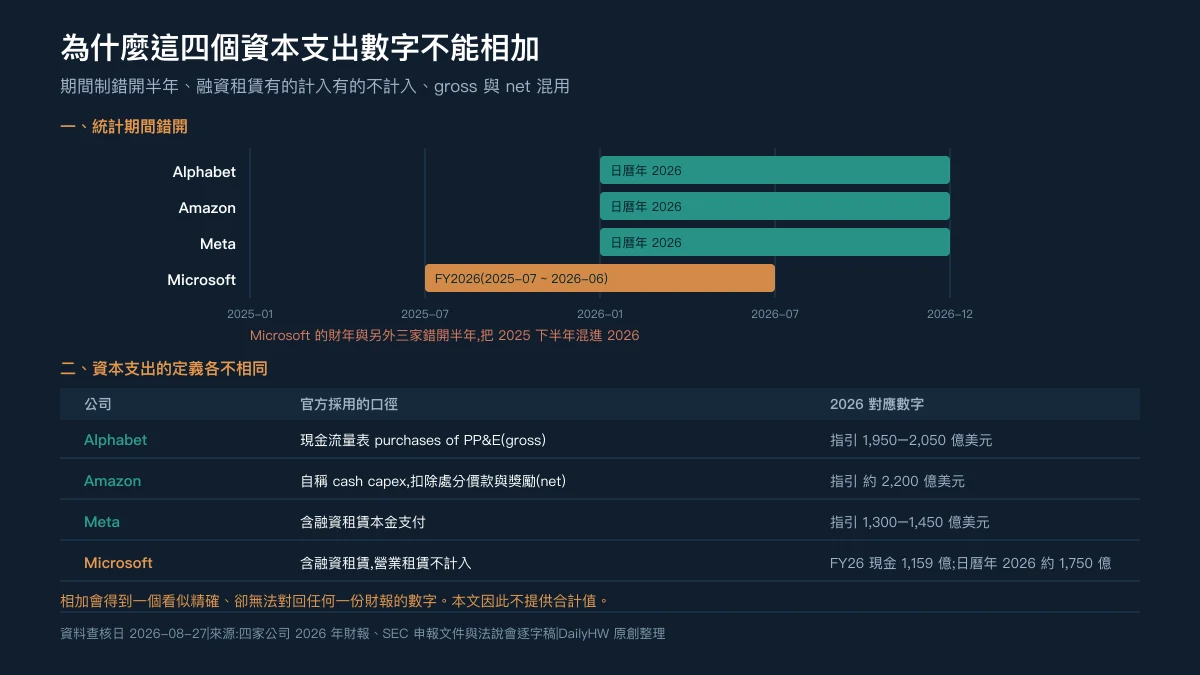Click the subtitle starting with 期間制錯開半年

pyautogui.click(x=315, y=86)
